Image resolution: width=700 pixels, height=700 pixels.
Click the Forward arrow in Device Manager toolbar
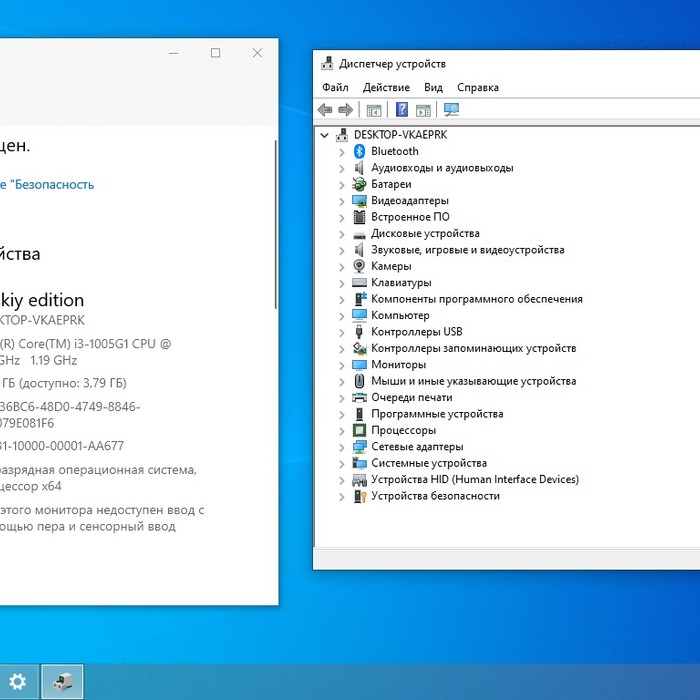pyautogui.click(x=345, y=110)
